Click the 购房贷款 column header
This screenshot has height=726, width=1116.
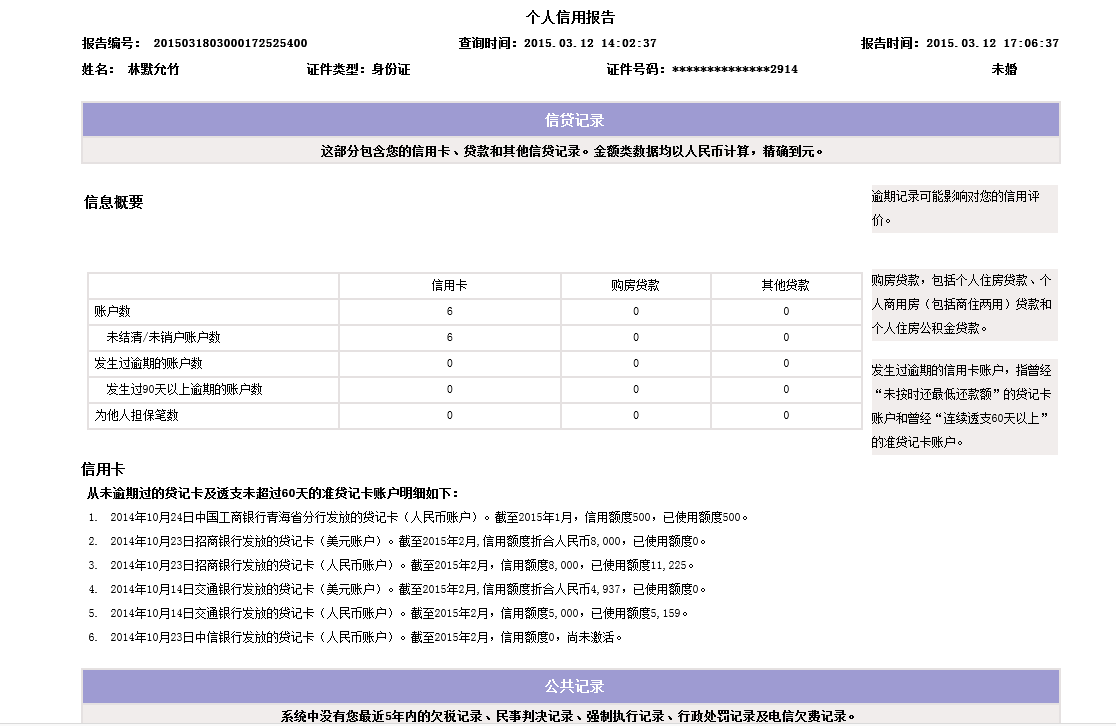[635, 285]
